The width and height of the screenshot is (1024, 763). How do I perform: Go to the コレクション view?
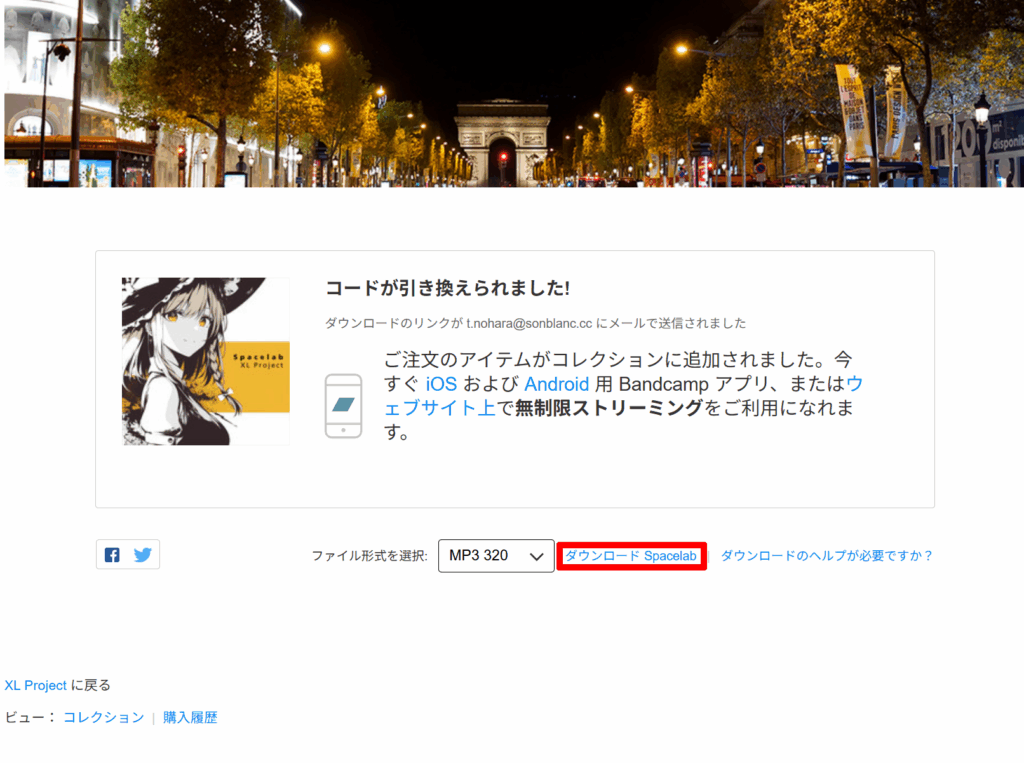coord(104,717)
